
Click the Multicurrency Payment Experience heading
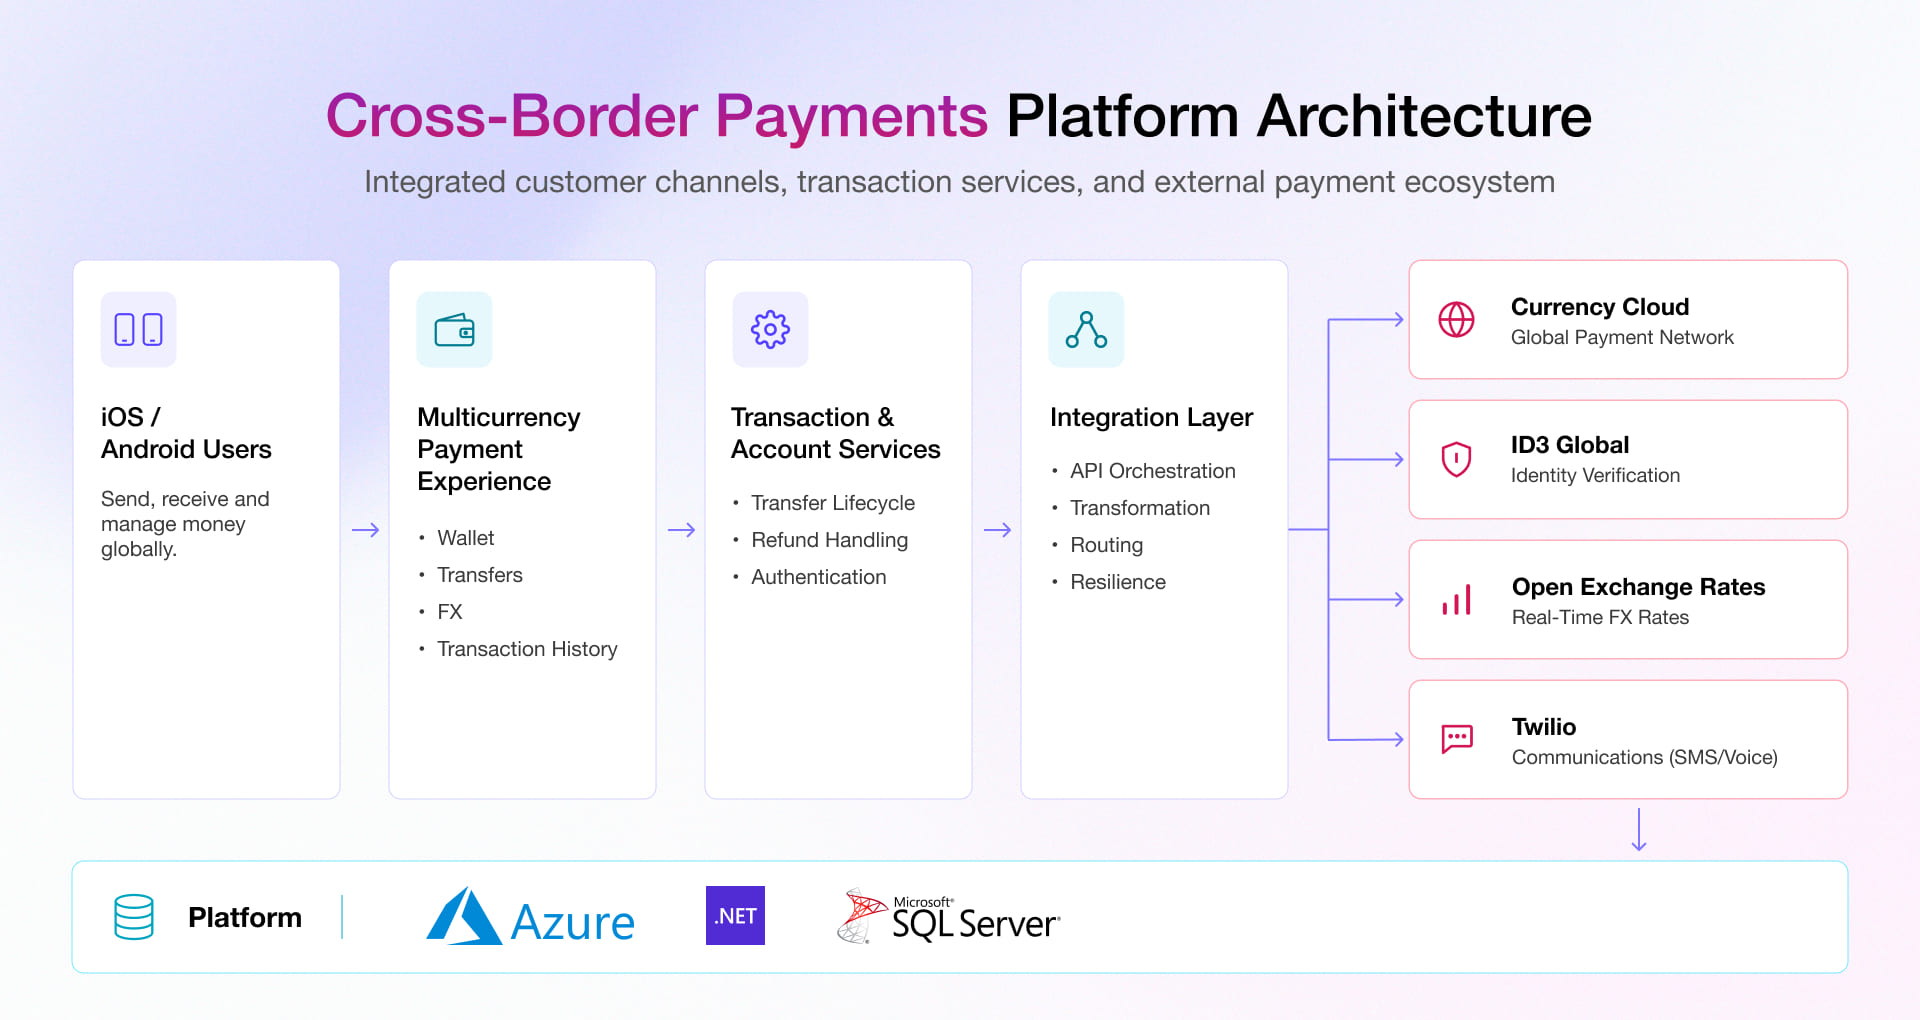tap(499, 449)
